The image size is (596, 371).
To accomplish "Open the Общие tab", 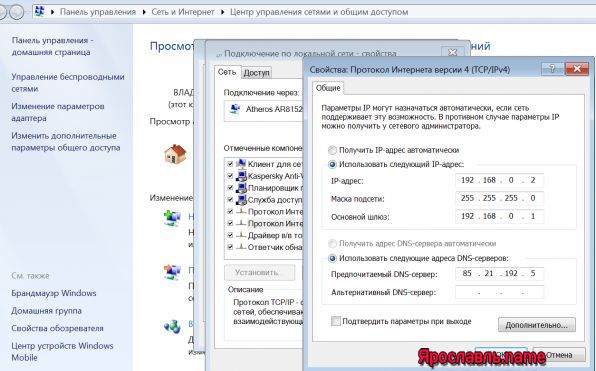I will tap(328, 88).
